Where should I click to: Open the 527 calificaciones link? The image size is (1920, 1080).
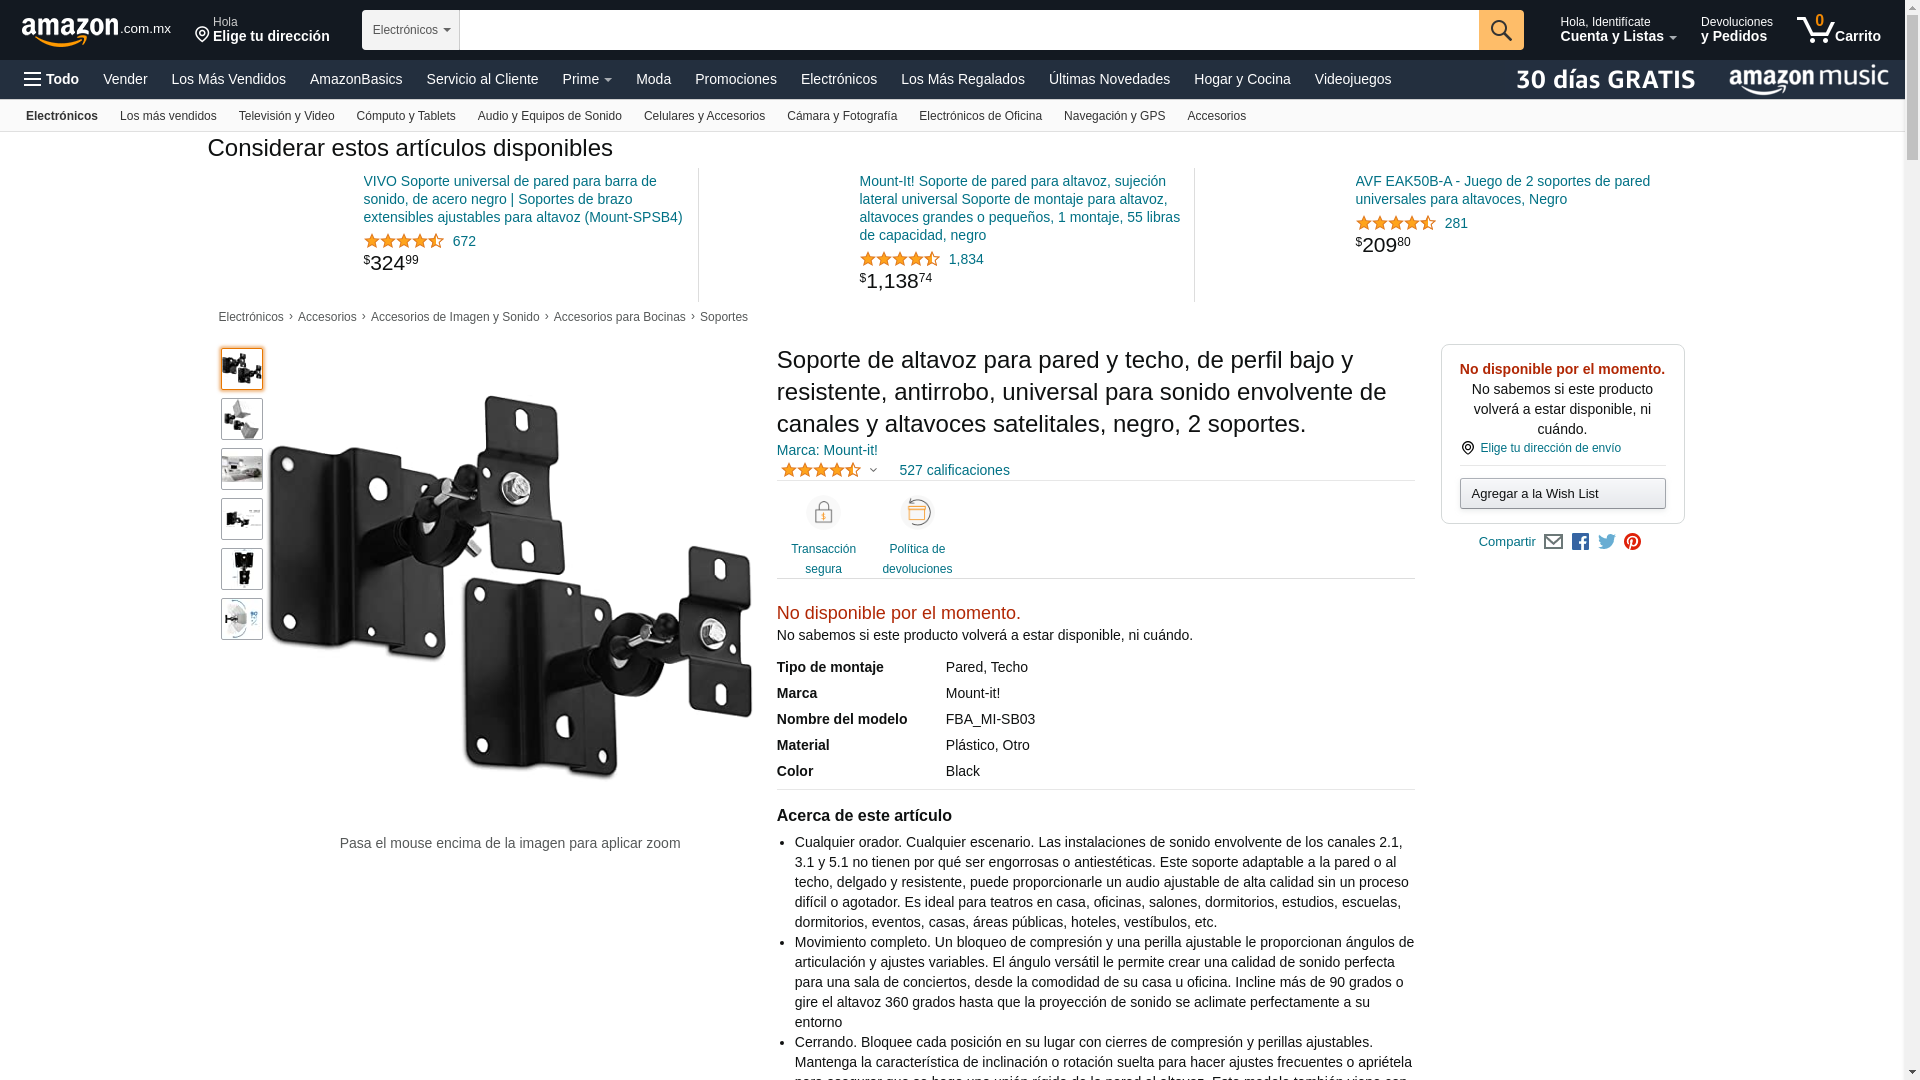point(954,470)
